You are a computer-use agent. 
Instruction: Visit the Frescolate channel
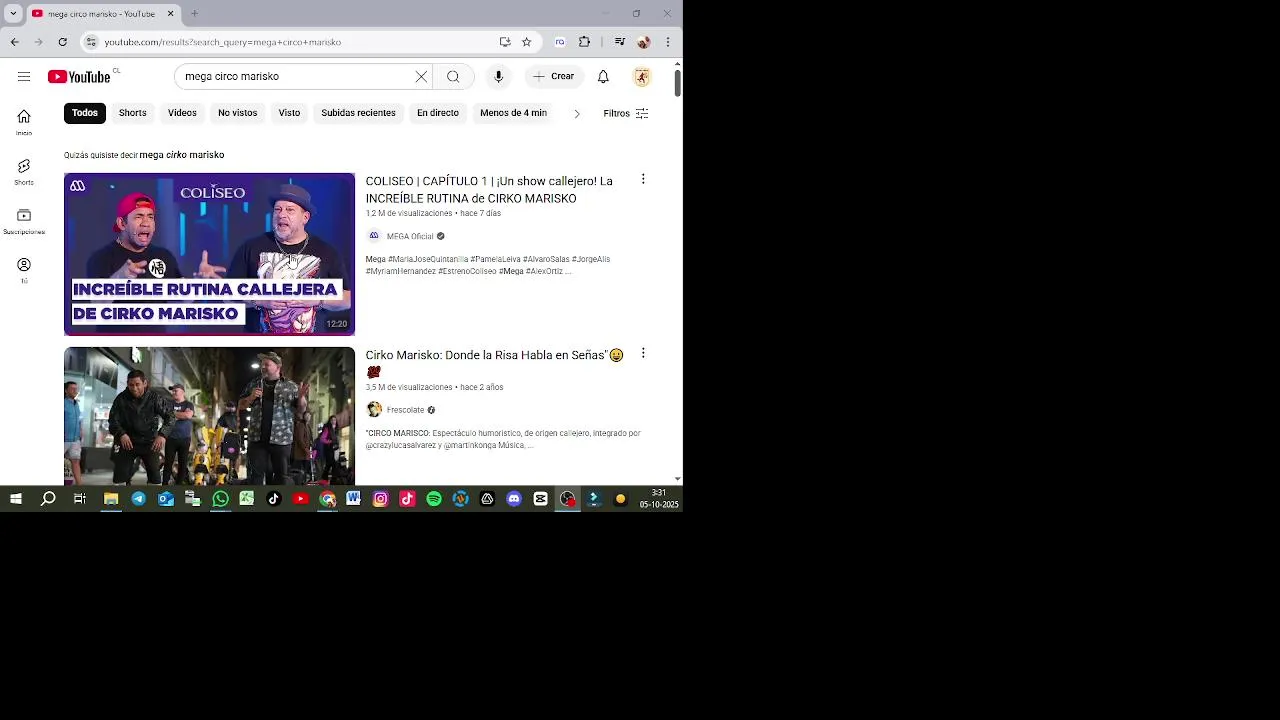tap(405, 410)
